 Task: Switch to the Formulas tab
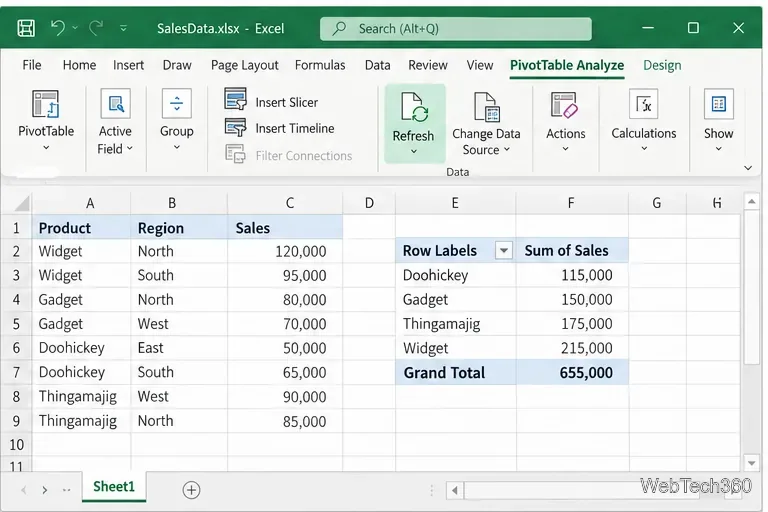pyautogui.click(x=320, y=65)
